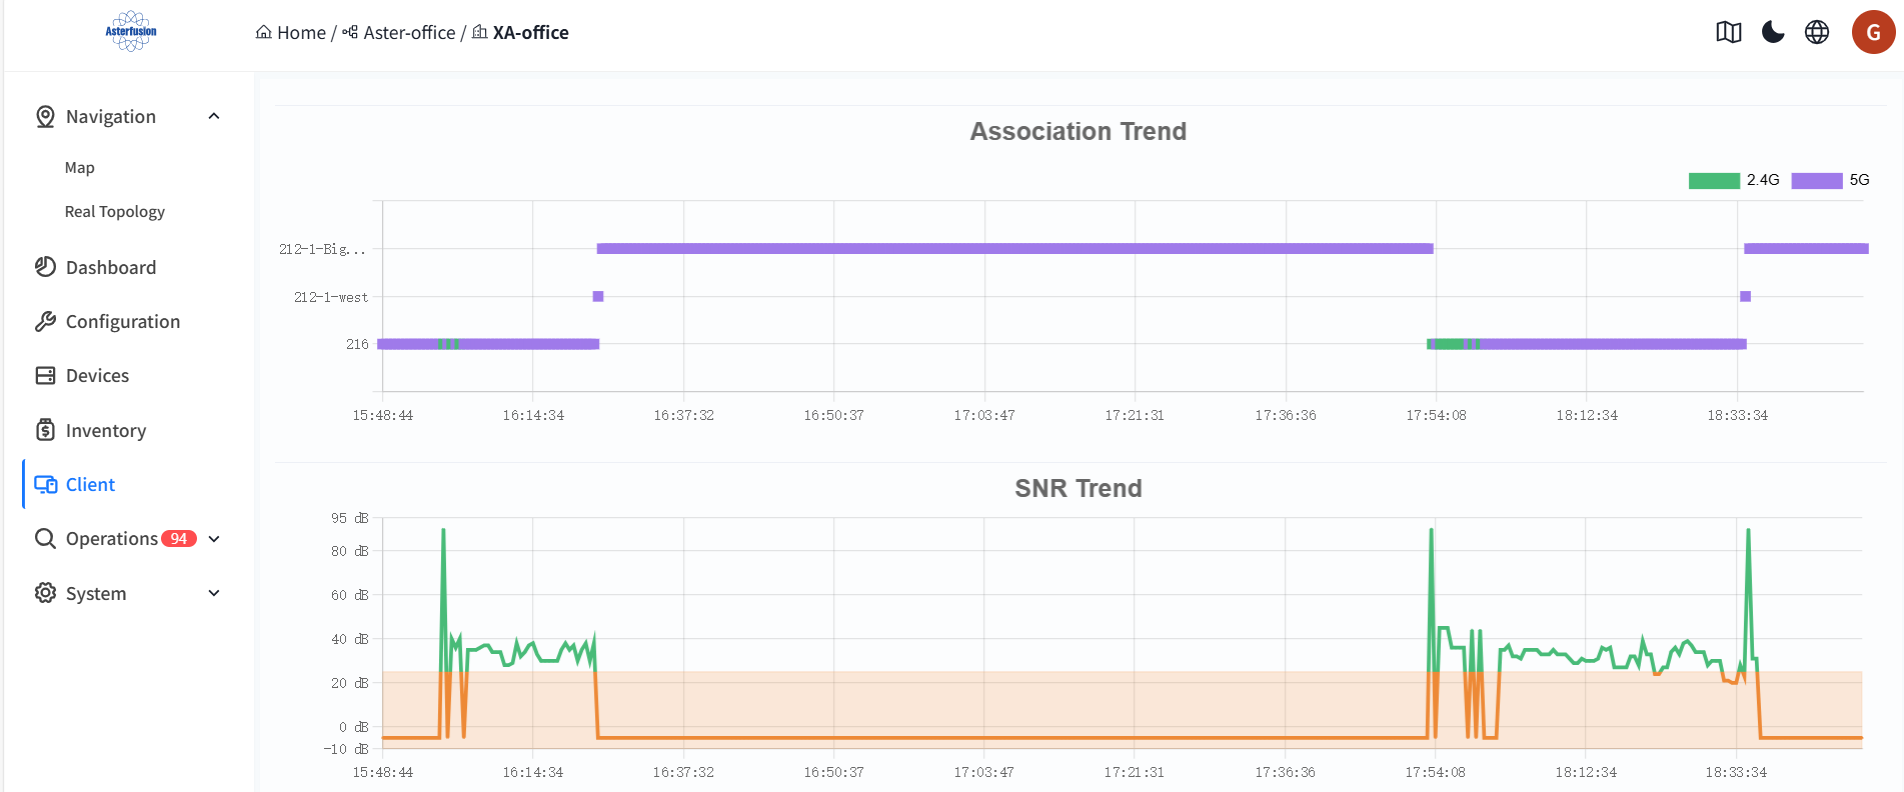Click the purple 212-1-Big association bar
1904x792 pixels.
point(1015,248)
